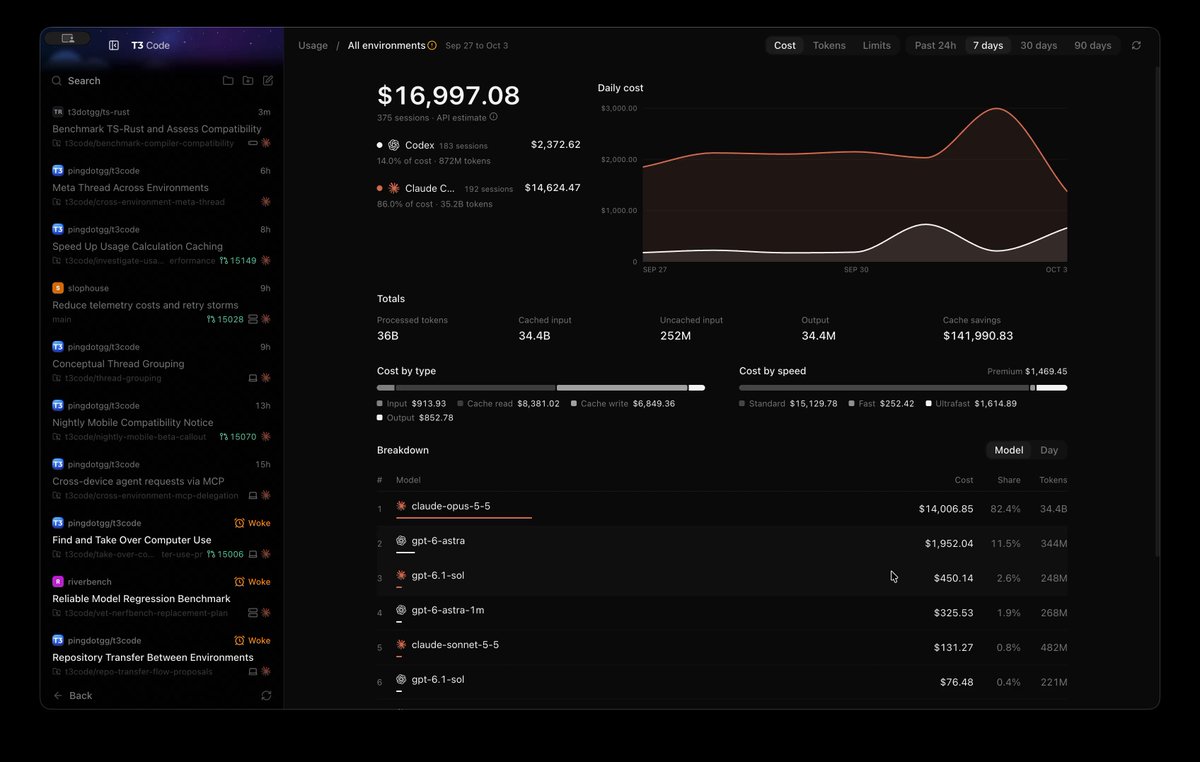The image size is (1200, 762).
Task: Select the 7 days range
Action: point(988,45)
